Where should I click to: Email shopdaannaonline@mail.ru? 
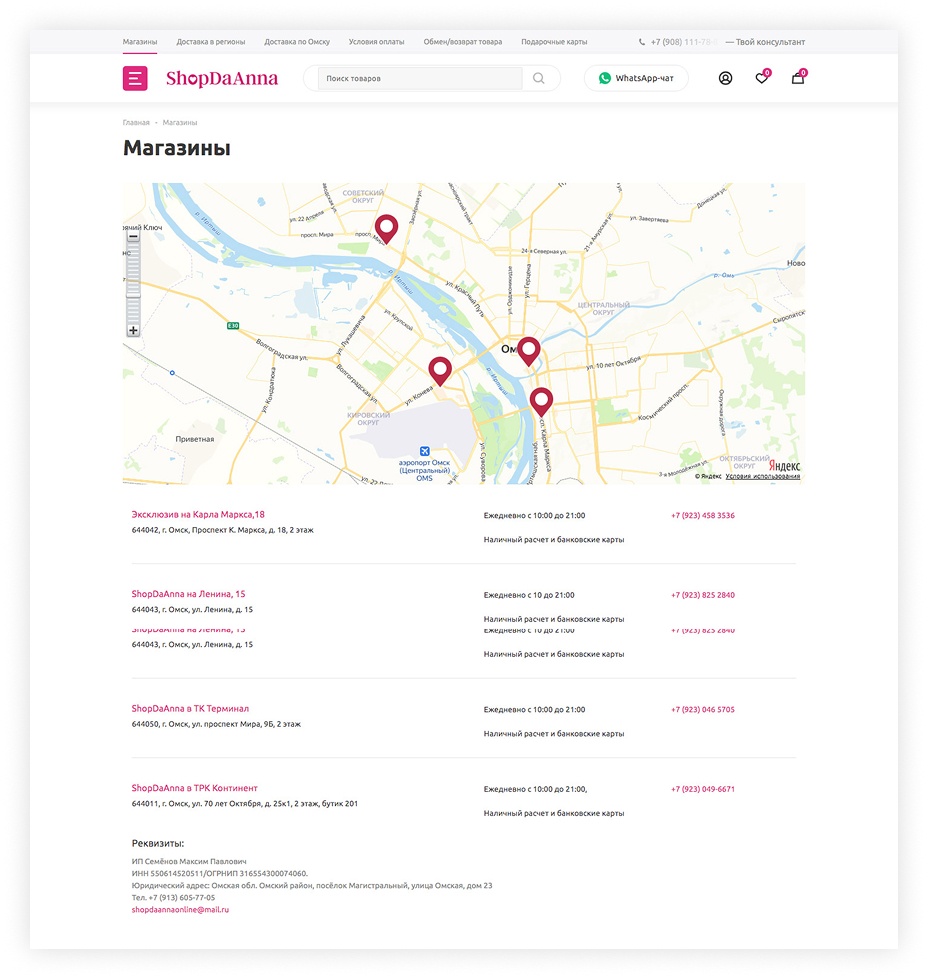(x=180, y=910)
